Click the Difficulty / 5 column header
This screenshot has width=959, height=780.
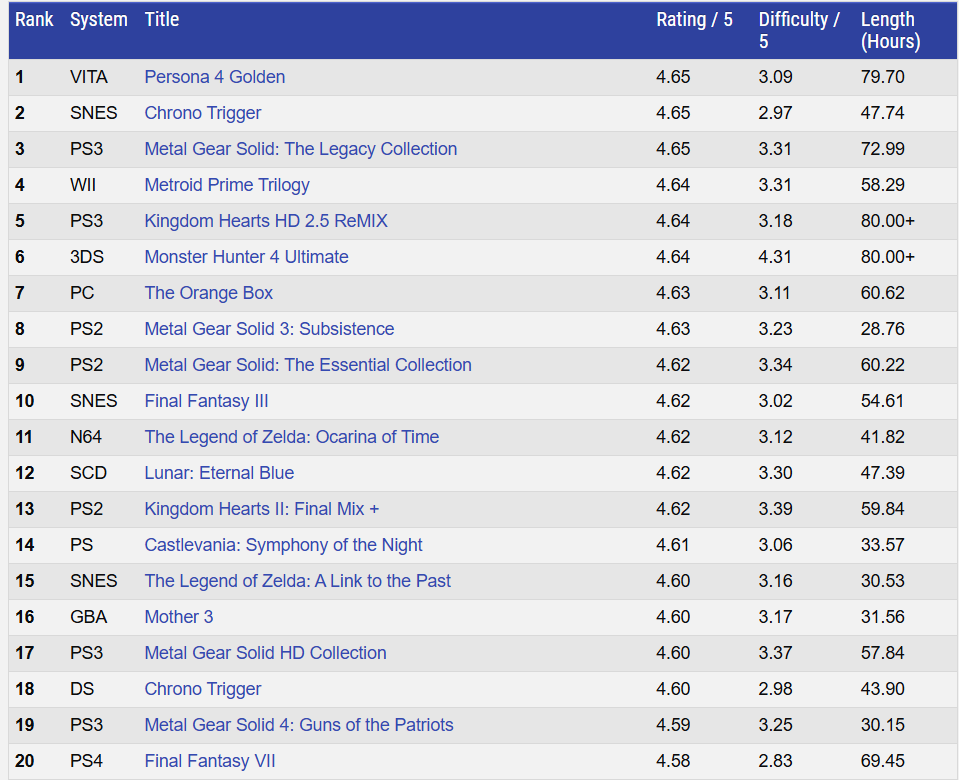(799, 31)
